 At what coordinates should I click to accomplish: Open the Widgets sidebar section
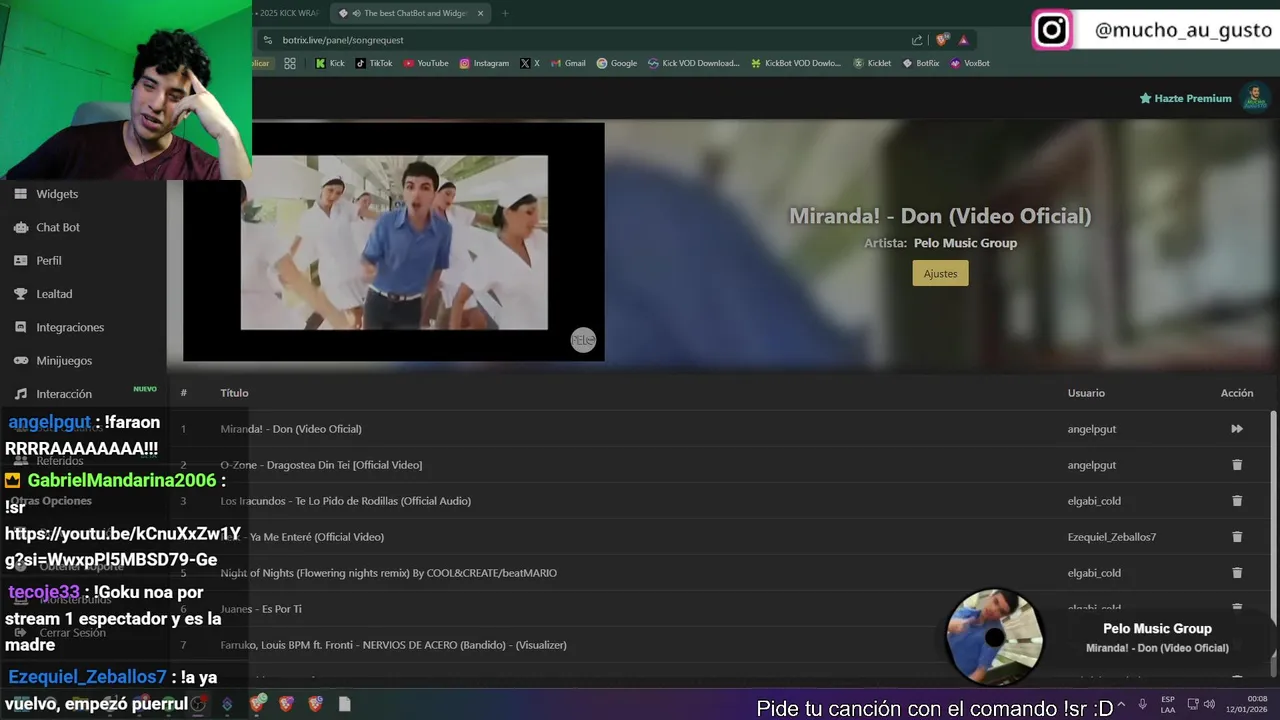click(57, 194)
